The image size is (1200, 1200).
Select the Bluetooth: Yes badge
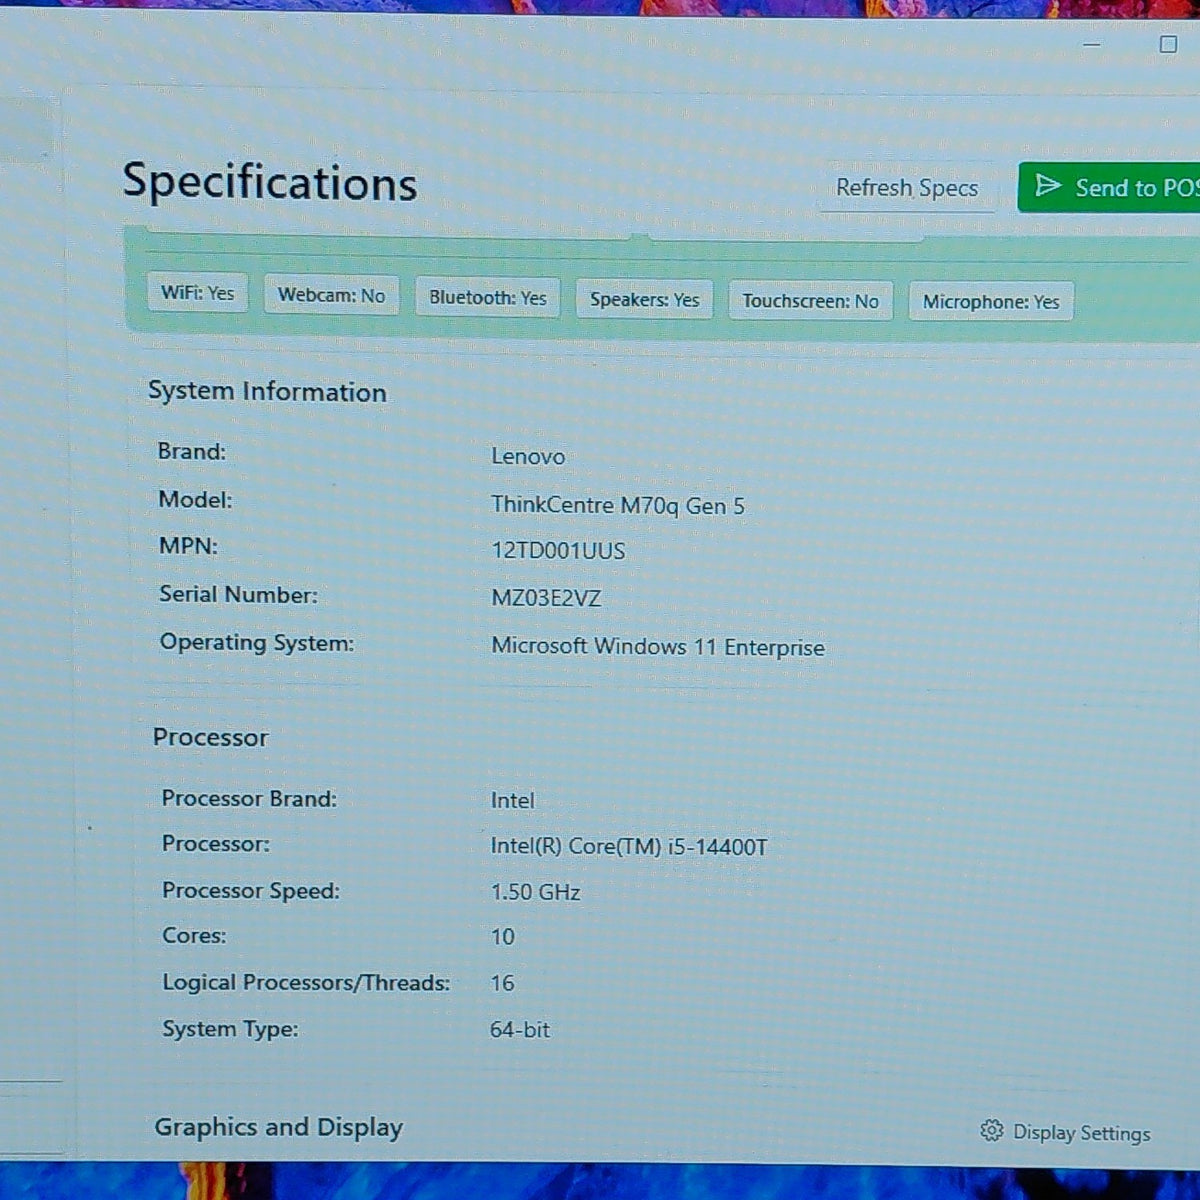tap(488, 297)
